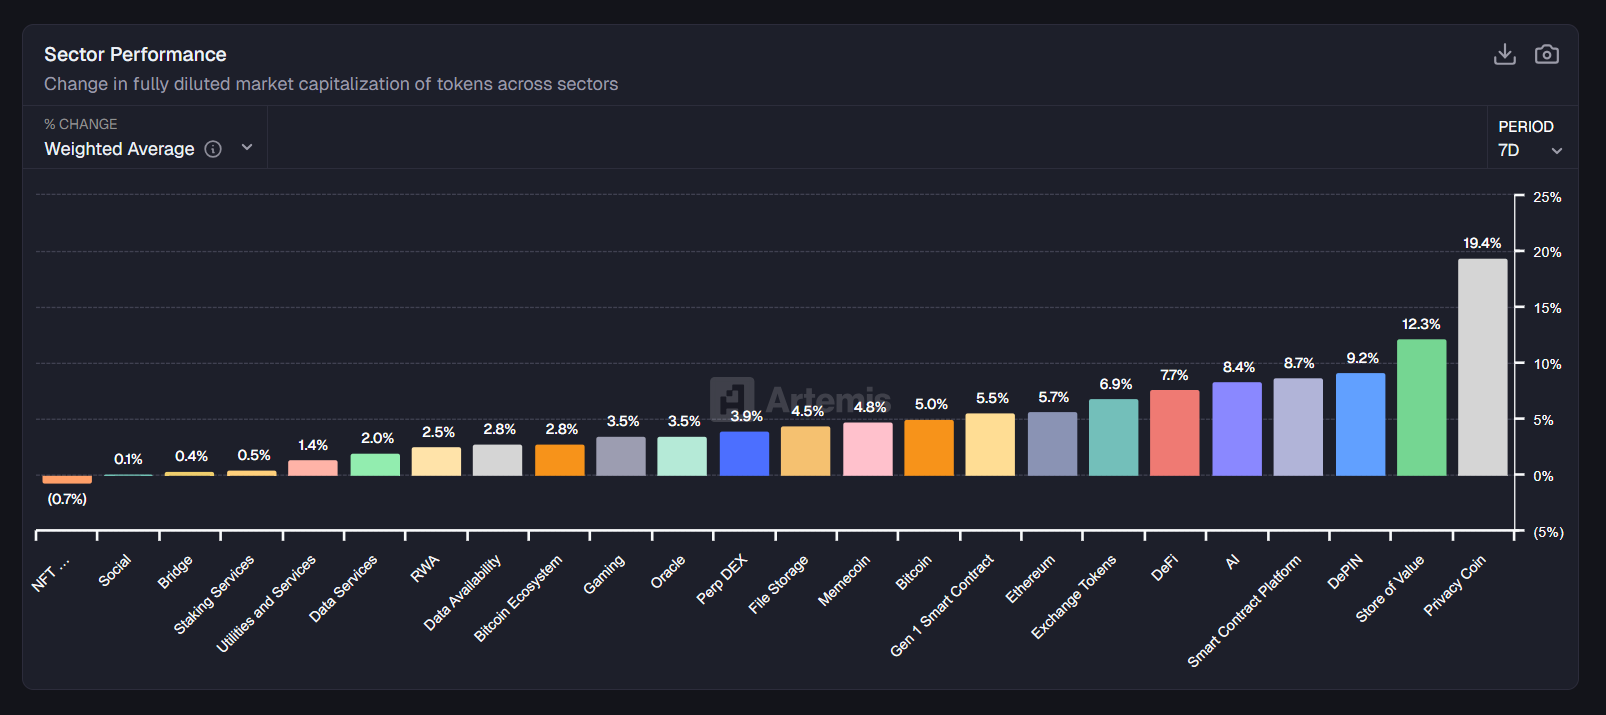The width and height of the screenshot is (1606, 715).
Task: Select the Data Services 2.0% green bar
Action: pyautogui.click(x=375, y=465)
